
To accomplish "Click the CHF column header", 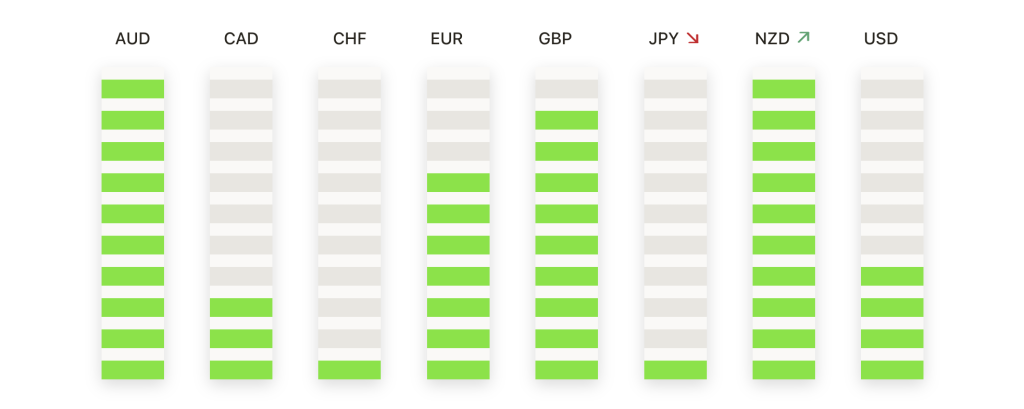I will [350, 39].
